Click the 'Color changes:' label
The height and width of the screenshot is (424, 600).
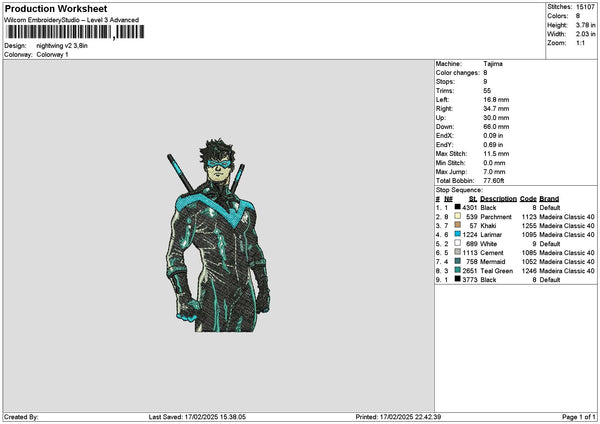458,73
